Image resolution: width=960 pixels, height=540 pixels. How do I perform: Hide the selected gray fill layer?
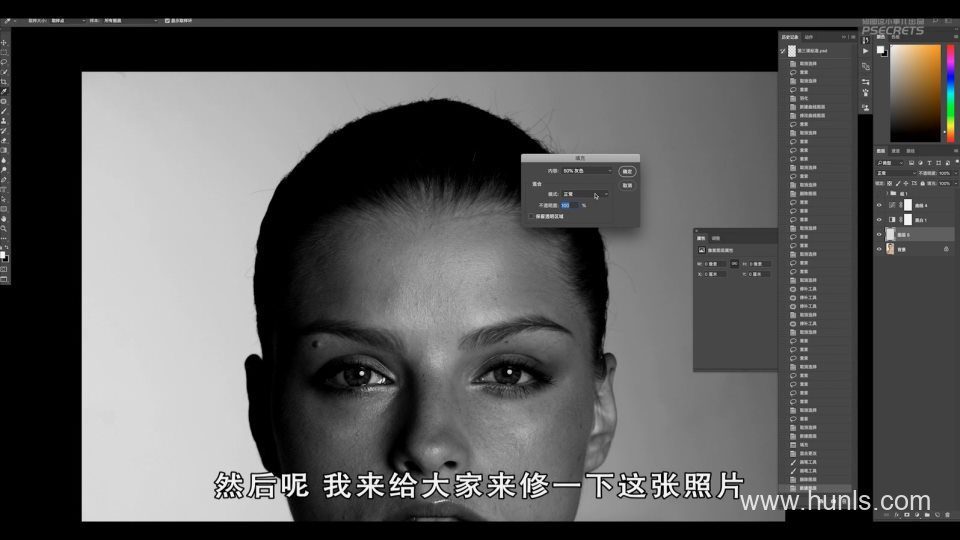(x=879, y=234)
